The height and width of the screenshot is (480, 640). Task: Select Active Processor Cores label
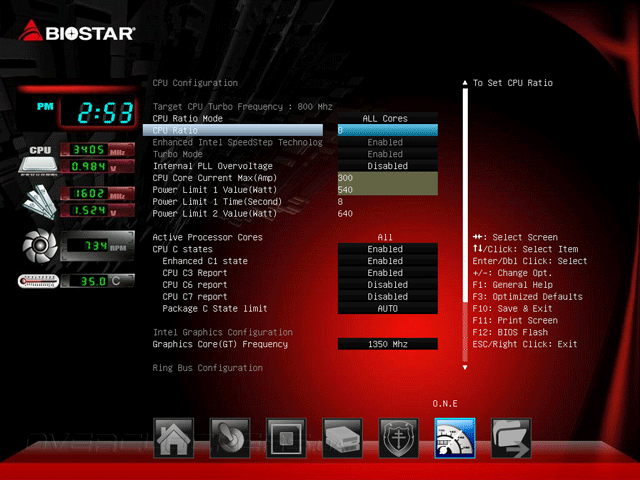[x=208, y=237]
